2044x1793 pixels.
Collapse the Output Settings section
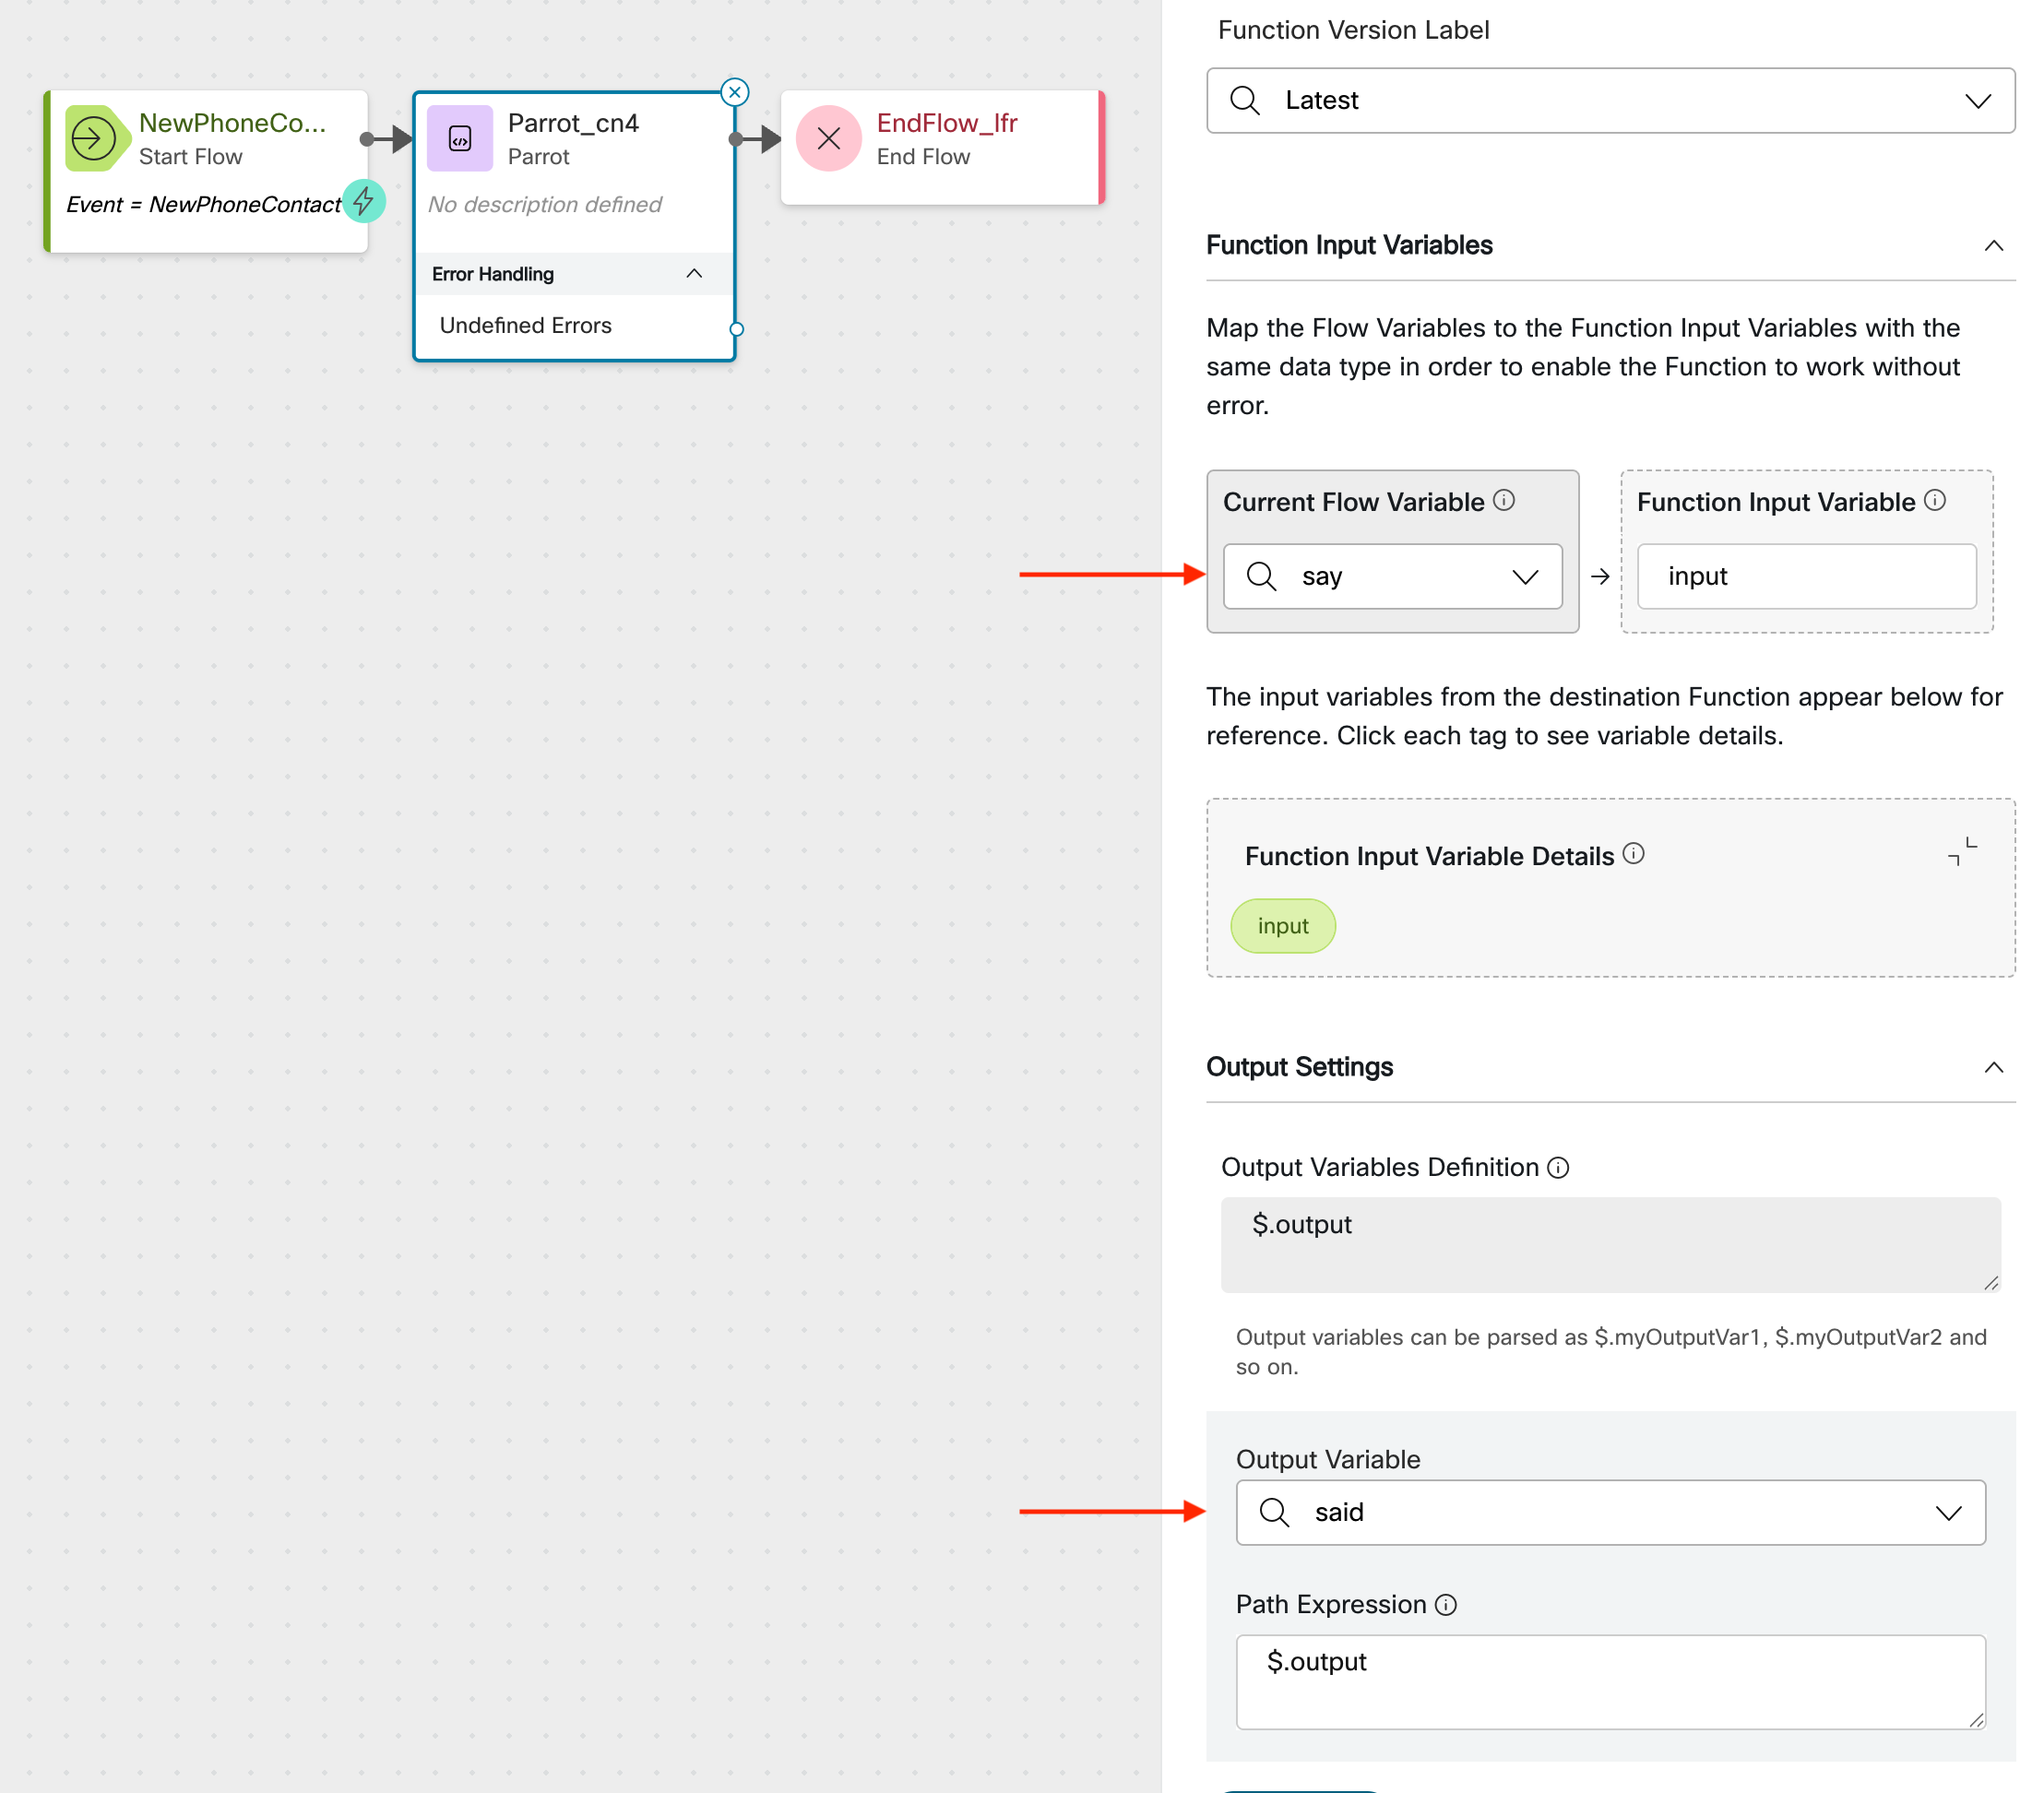click(1993, 1067)
